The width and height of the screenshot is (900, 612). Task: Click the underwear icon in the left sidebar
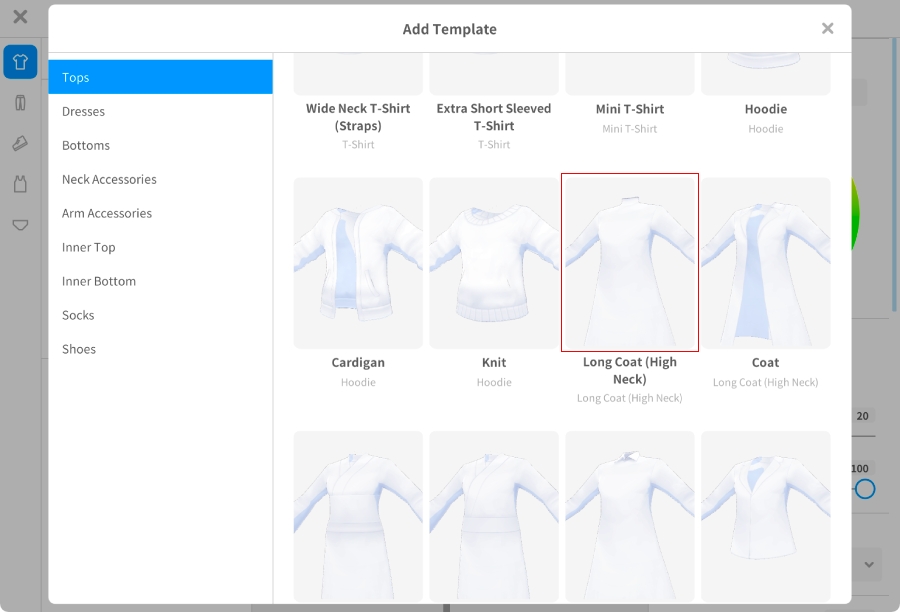click(20, 225)
